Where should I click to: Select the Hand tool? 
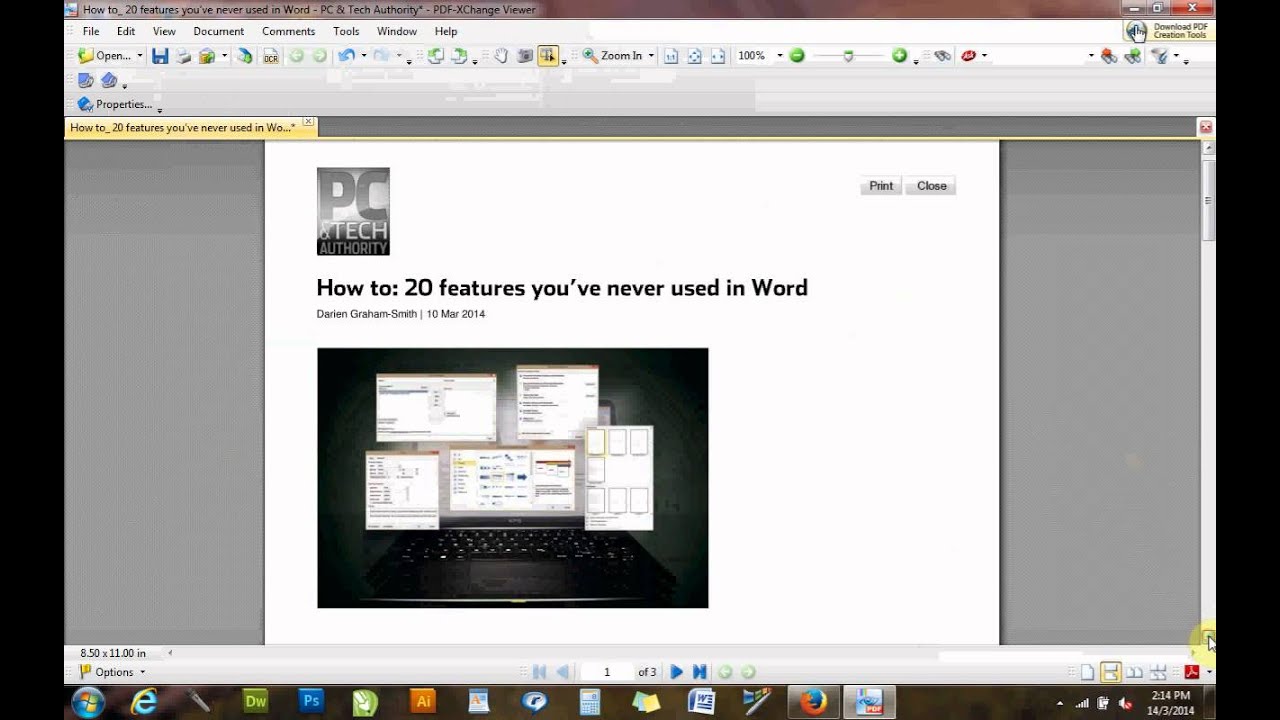tap(501, 56)
